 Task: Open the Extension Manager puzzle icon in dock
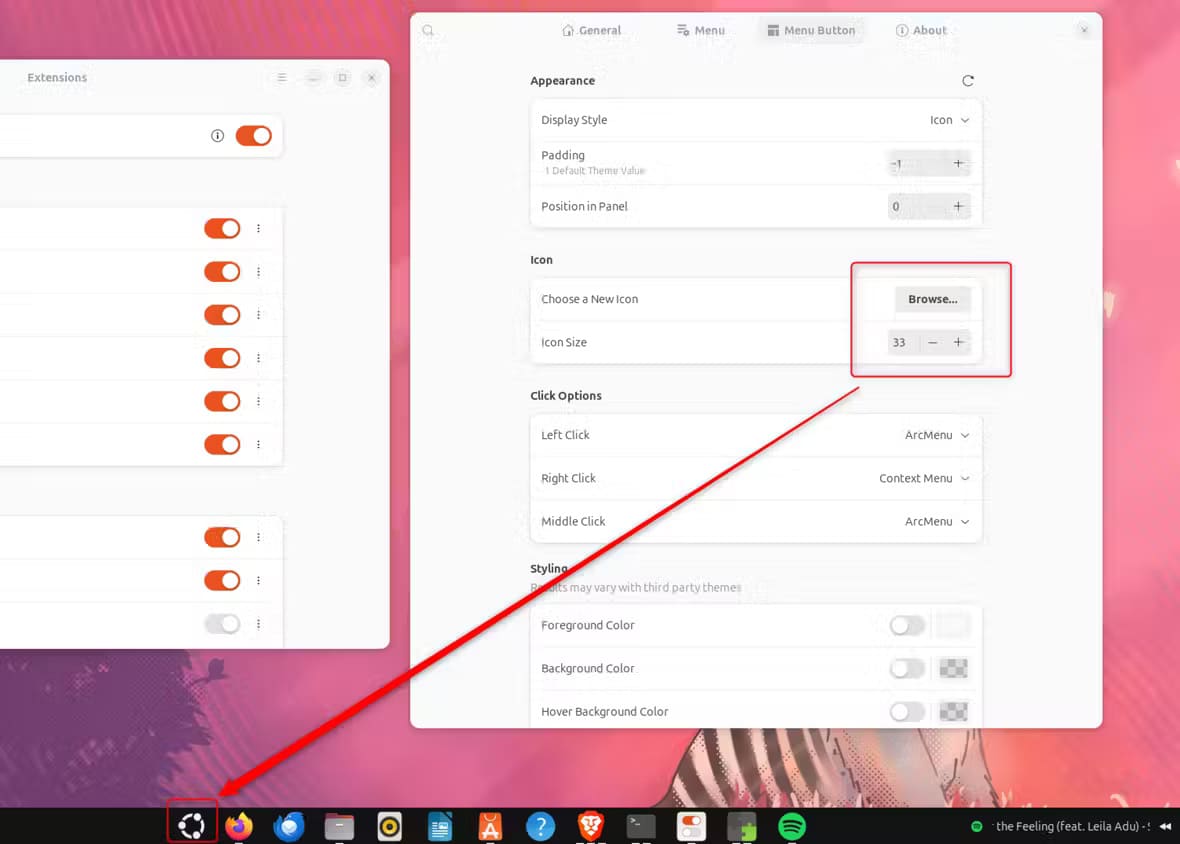[x=741, y=826]
